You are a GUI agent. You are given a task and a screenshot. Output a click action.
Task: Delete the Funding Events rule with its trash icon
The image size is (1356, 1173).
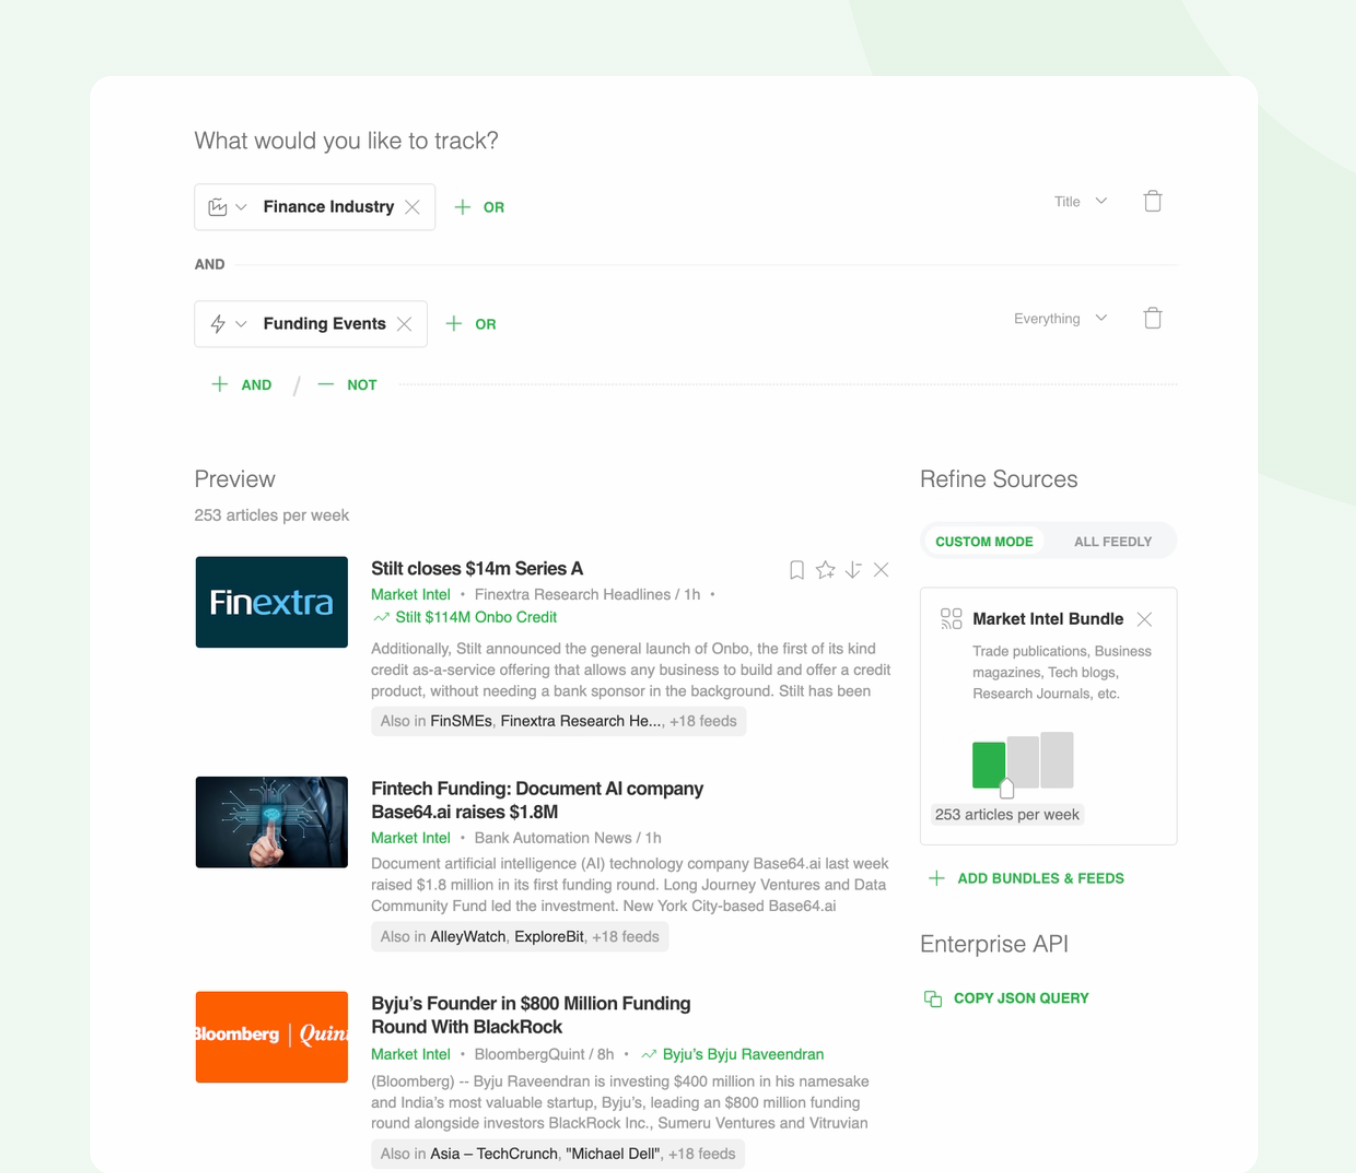click(x=1153, y=318)
